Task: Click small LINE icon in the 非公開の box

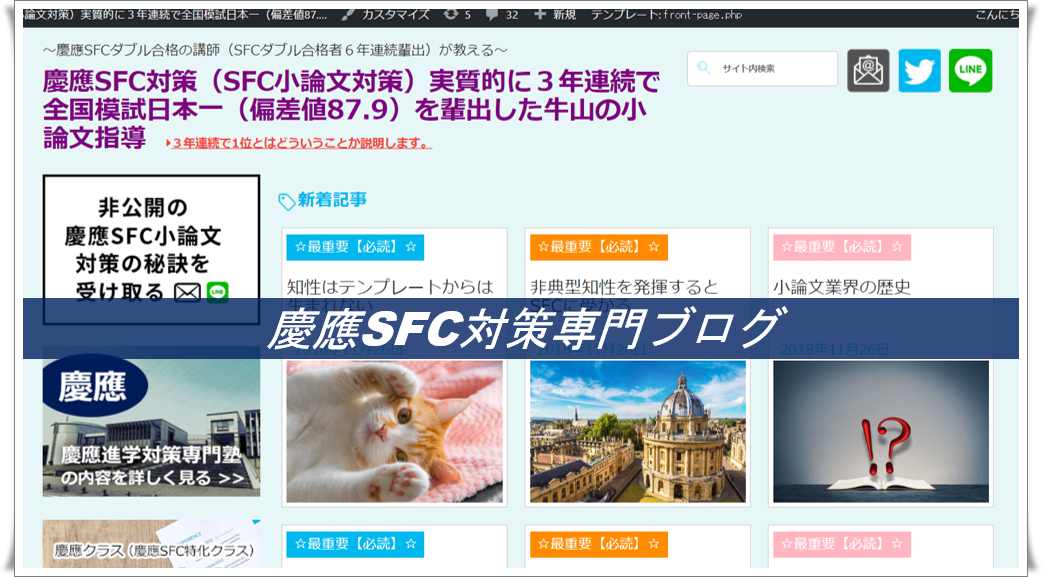Action: point(217,292)
